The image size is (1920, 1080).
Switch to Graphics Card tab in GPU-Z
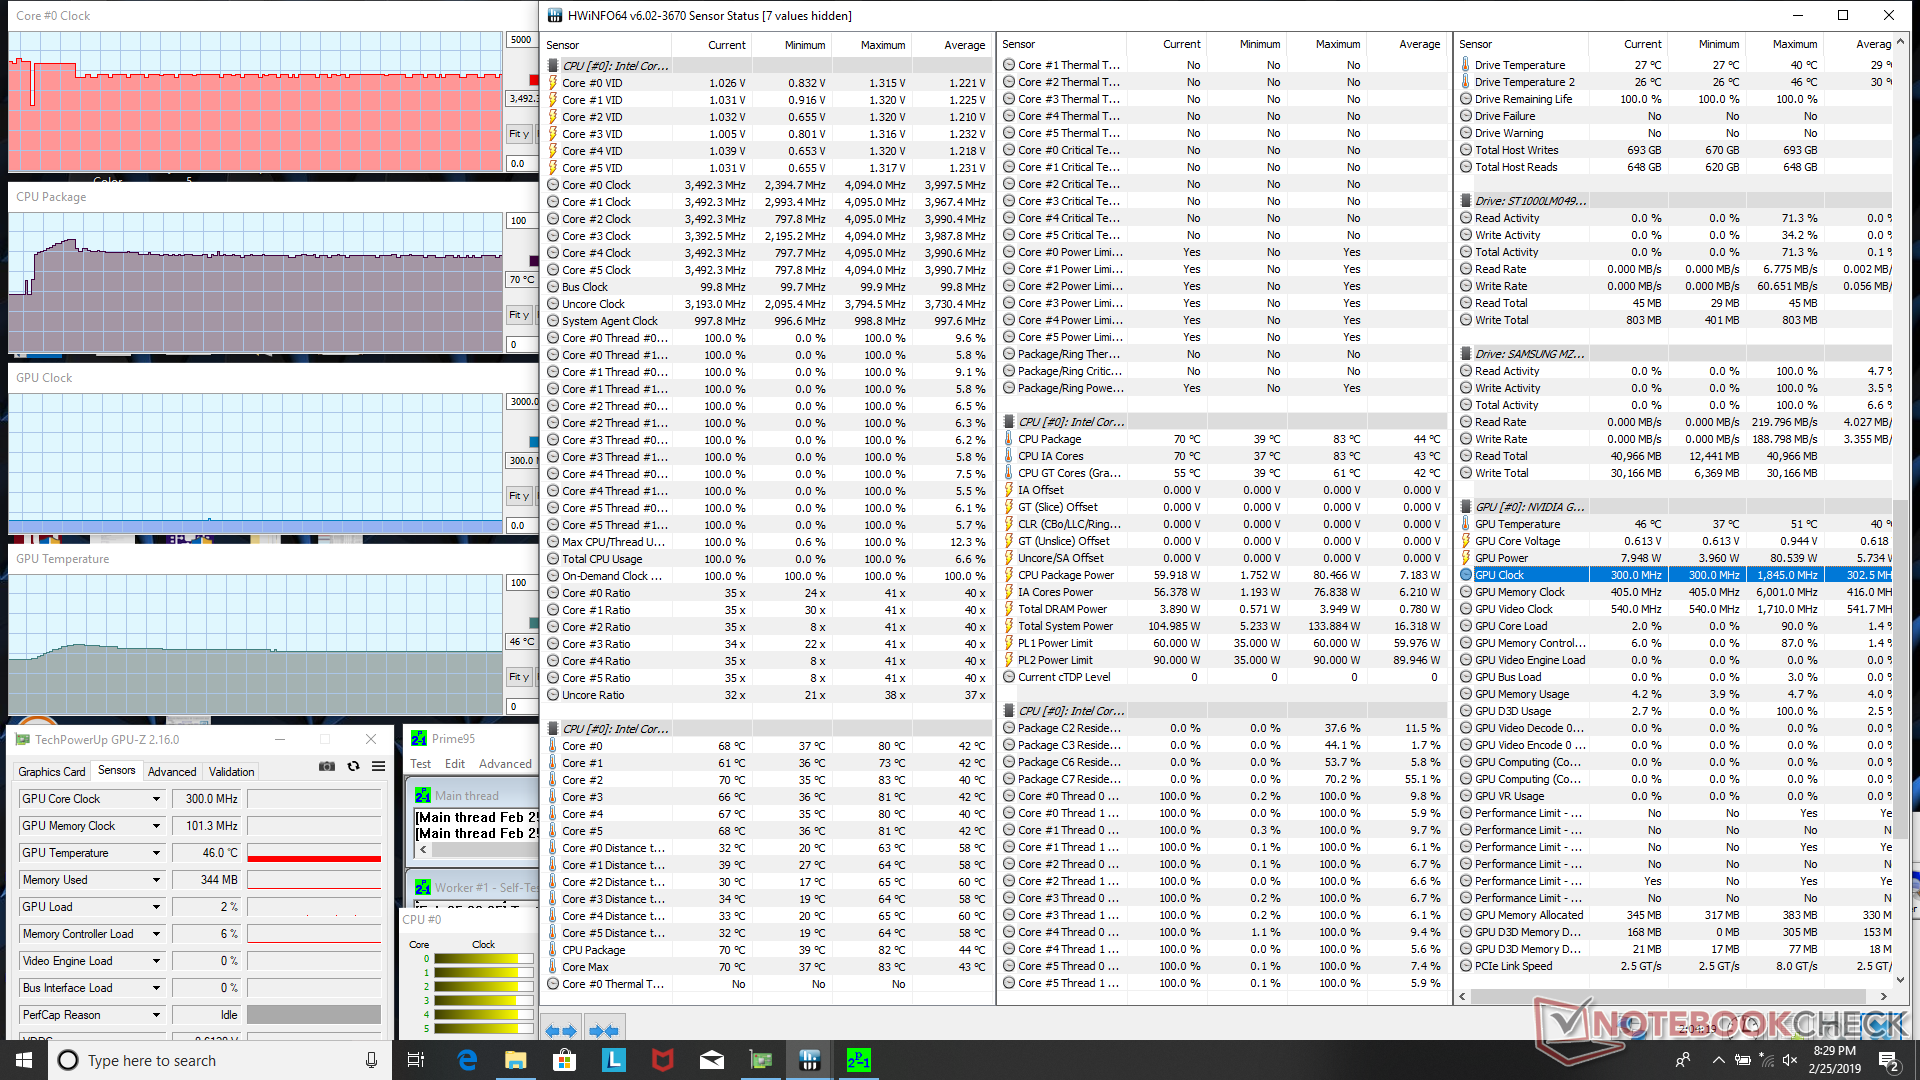click(52, 772)
